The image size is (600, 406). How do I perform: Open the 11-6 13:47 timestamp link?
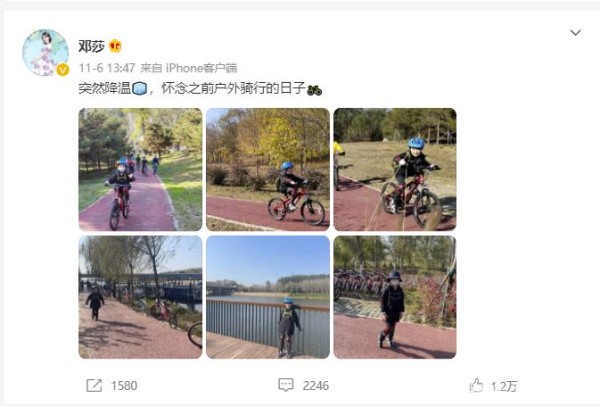(107, 68)
